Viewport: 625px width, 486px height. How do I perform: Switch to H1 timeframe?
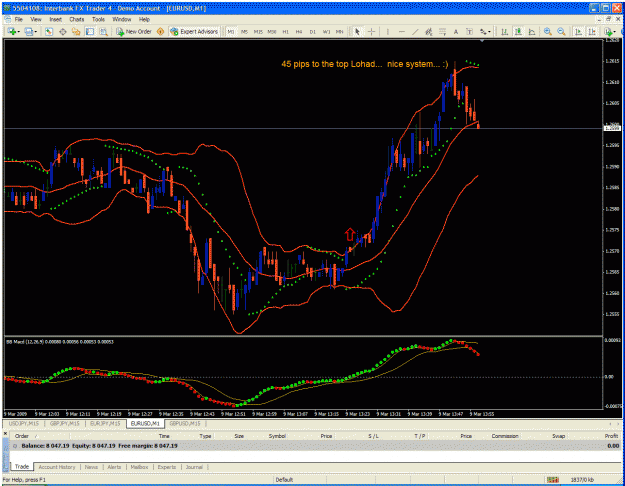(285, 31)
